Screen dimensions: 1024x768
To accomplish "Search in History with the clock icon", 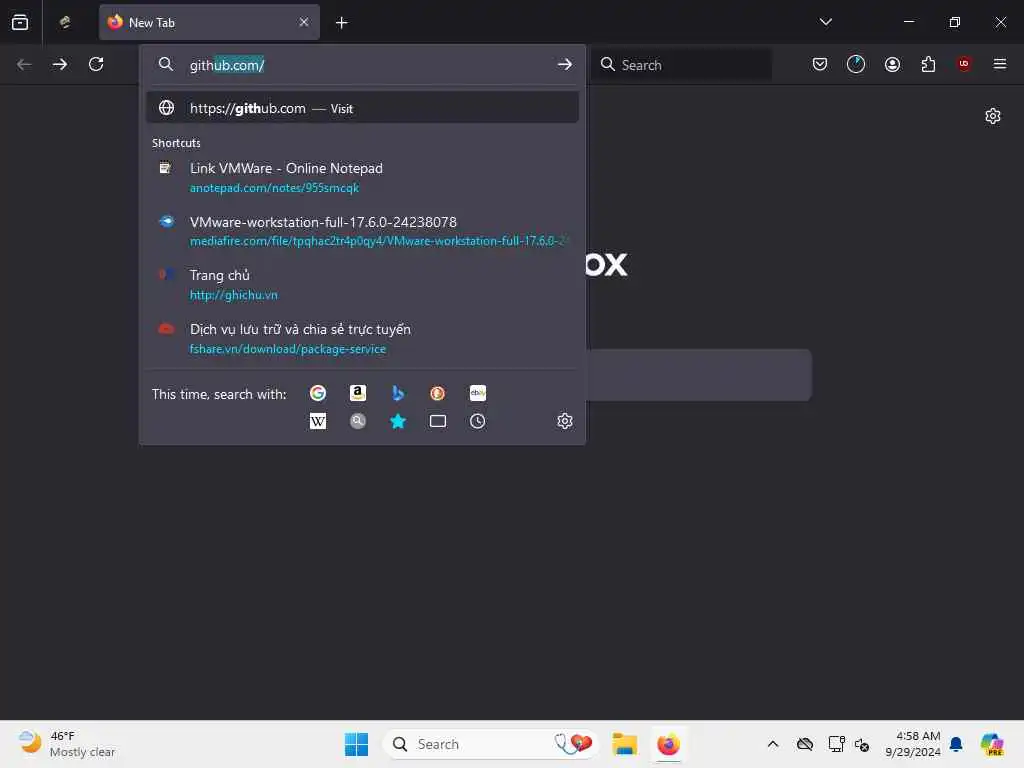I will coord(477,421).
